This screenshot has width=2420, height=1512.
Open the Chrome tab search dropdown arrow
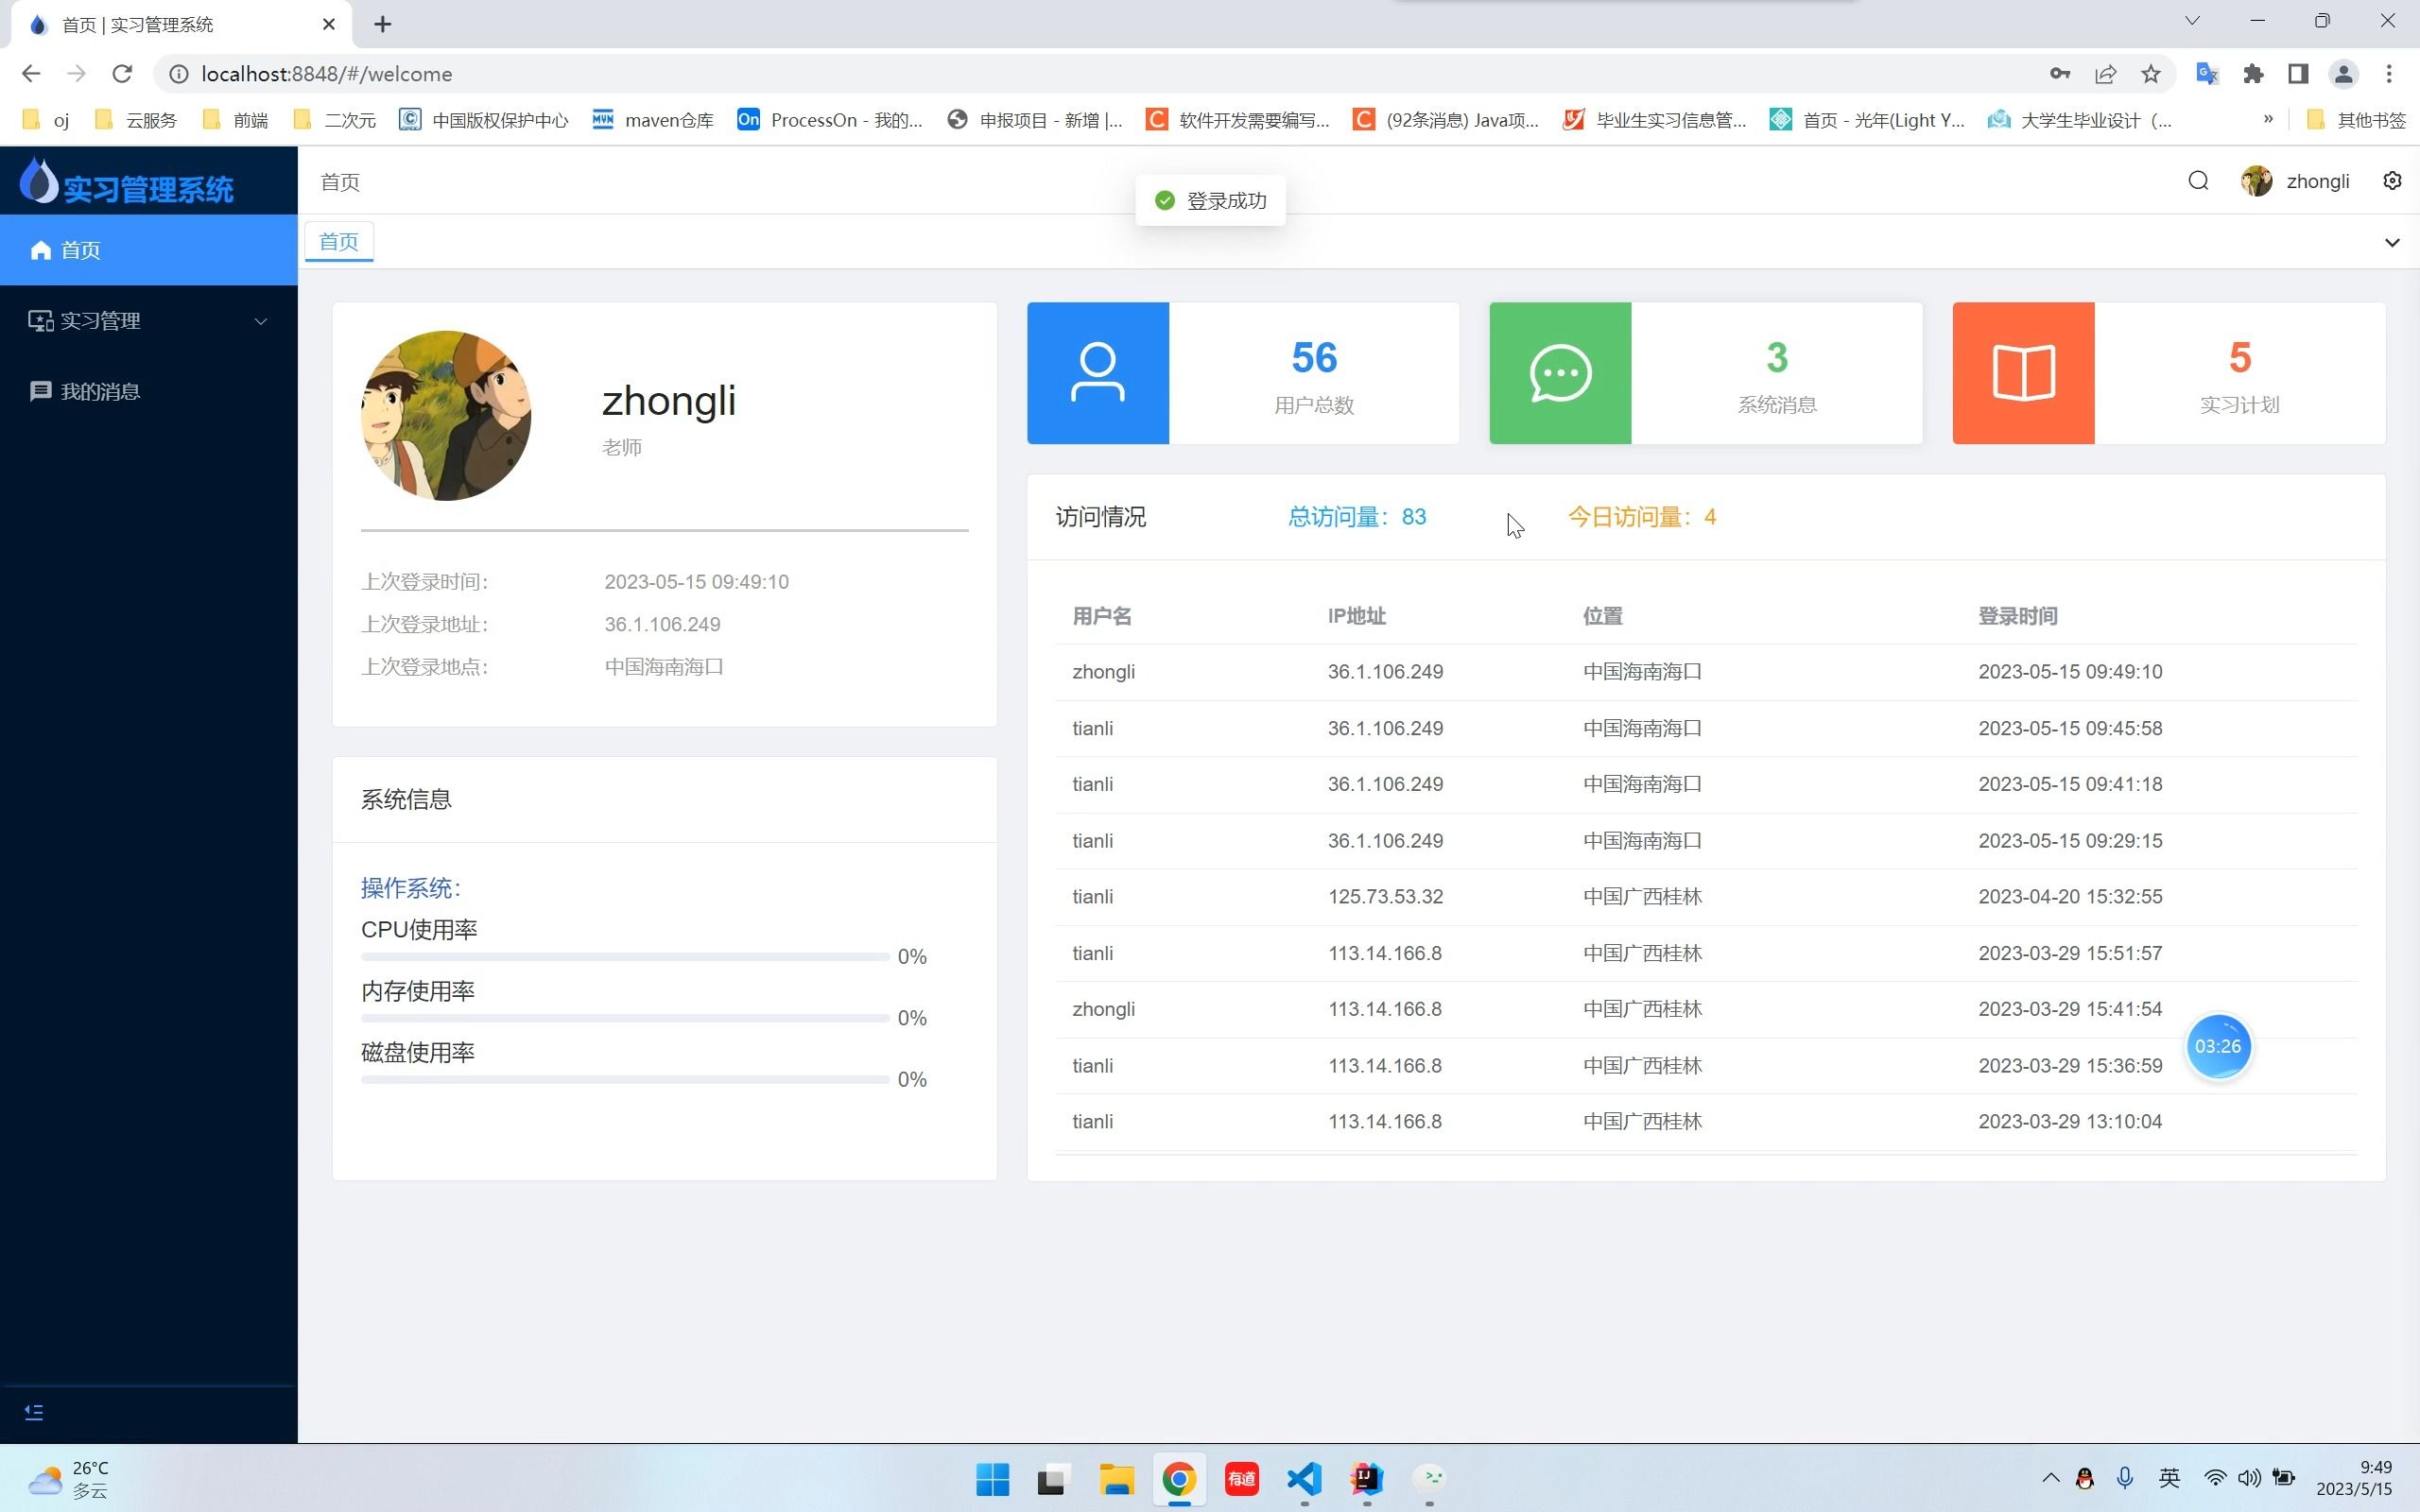(2192, 21)
